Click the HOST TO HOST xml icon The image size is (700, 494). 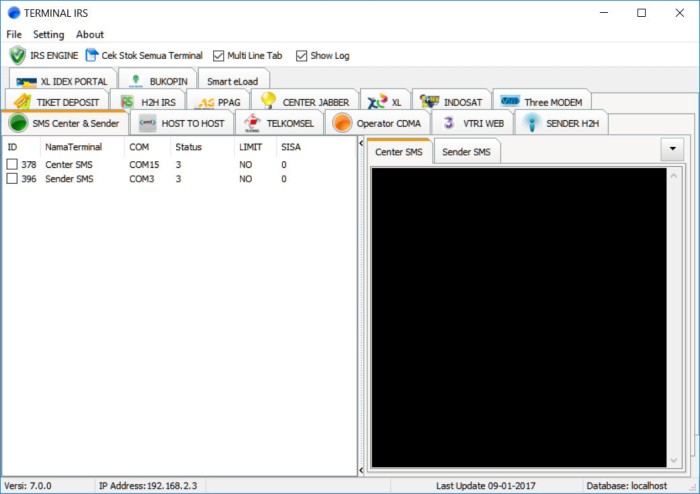[x=147, y=123]
